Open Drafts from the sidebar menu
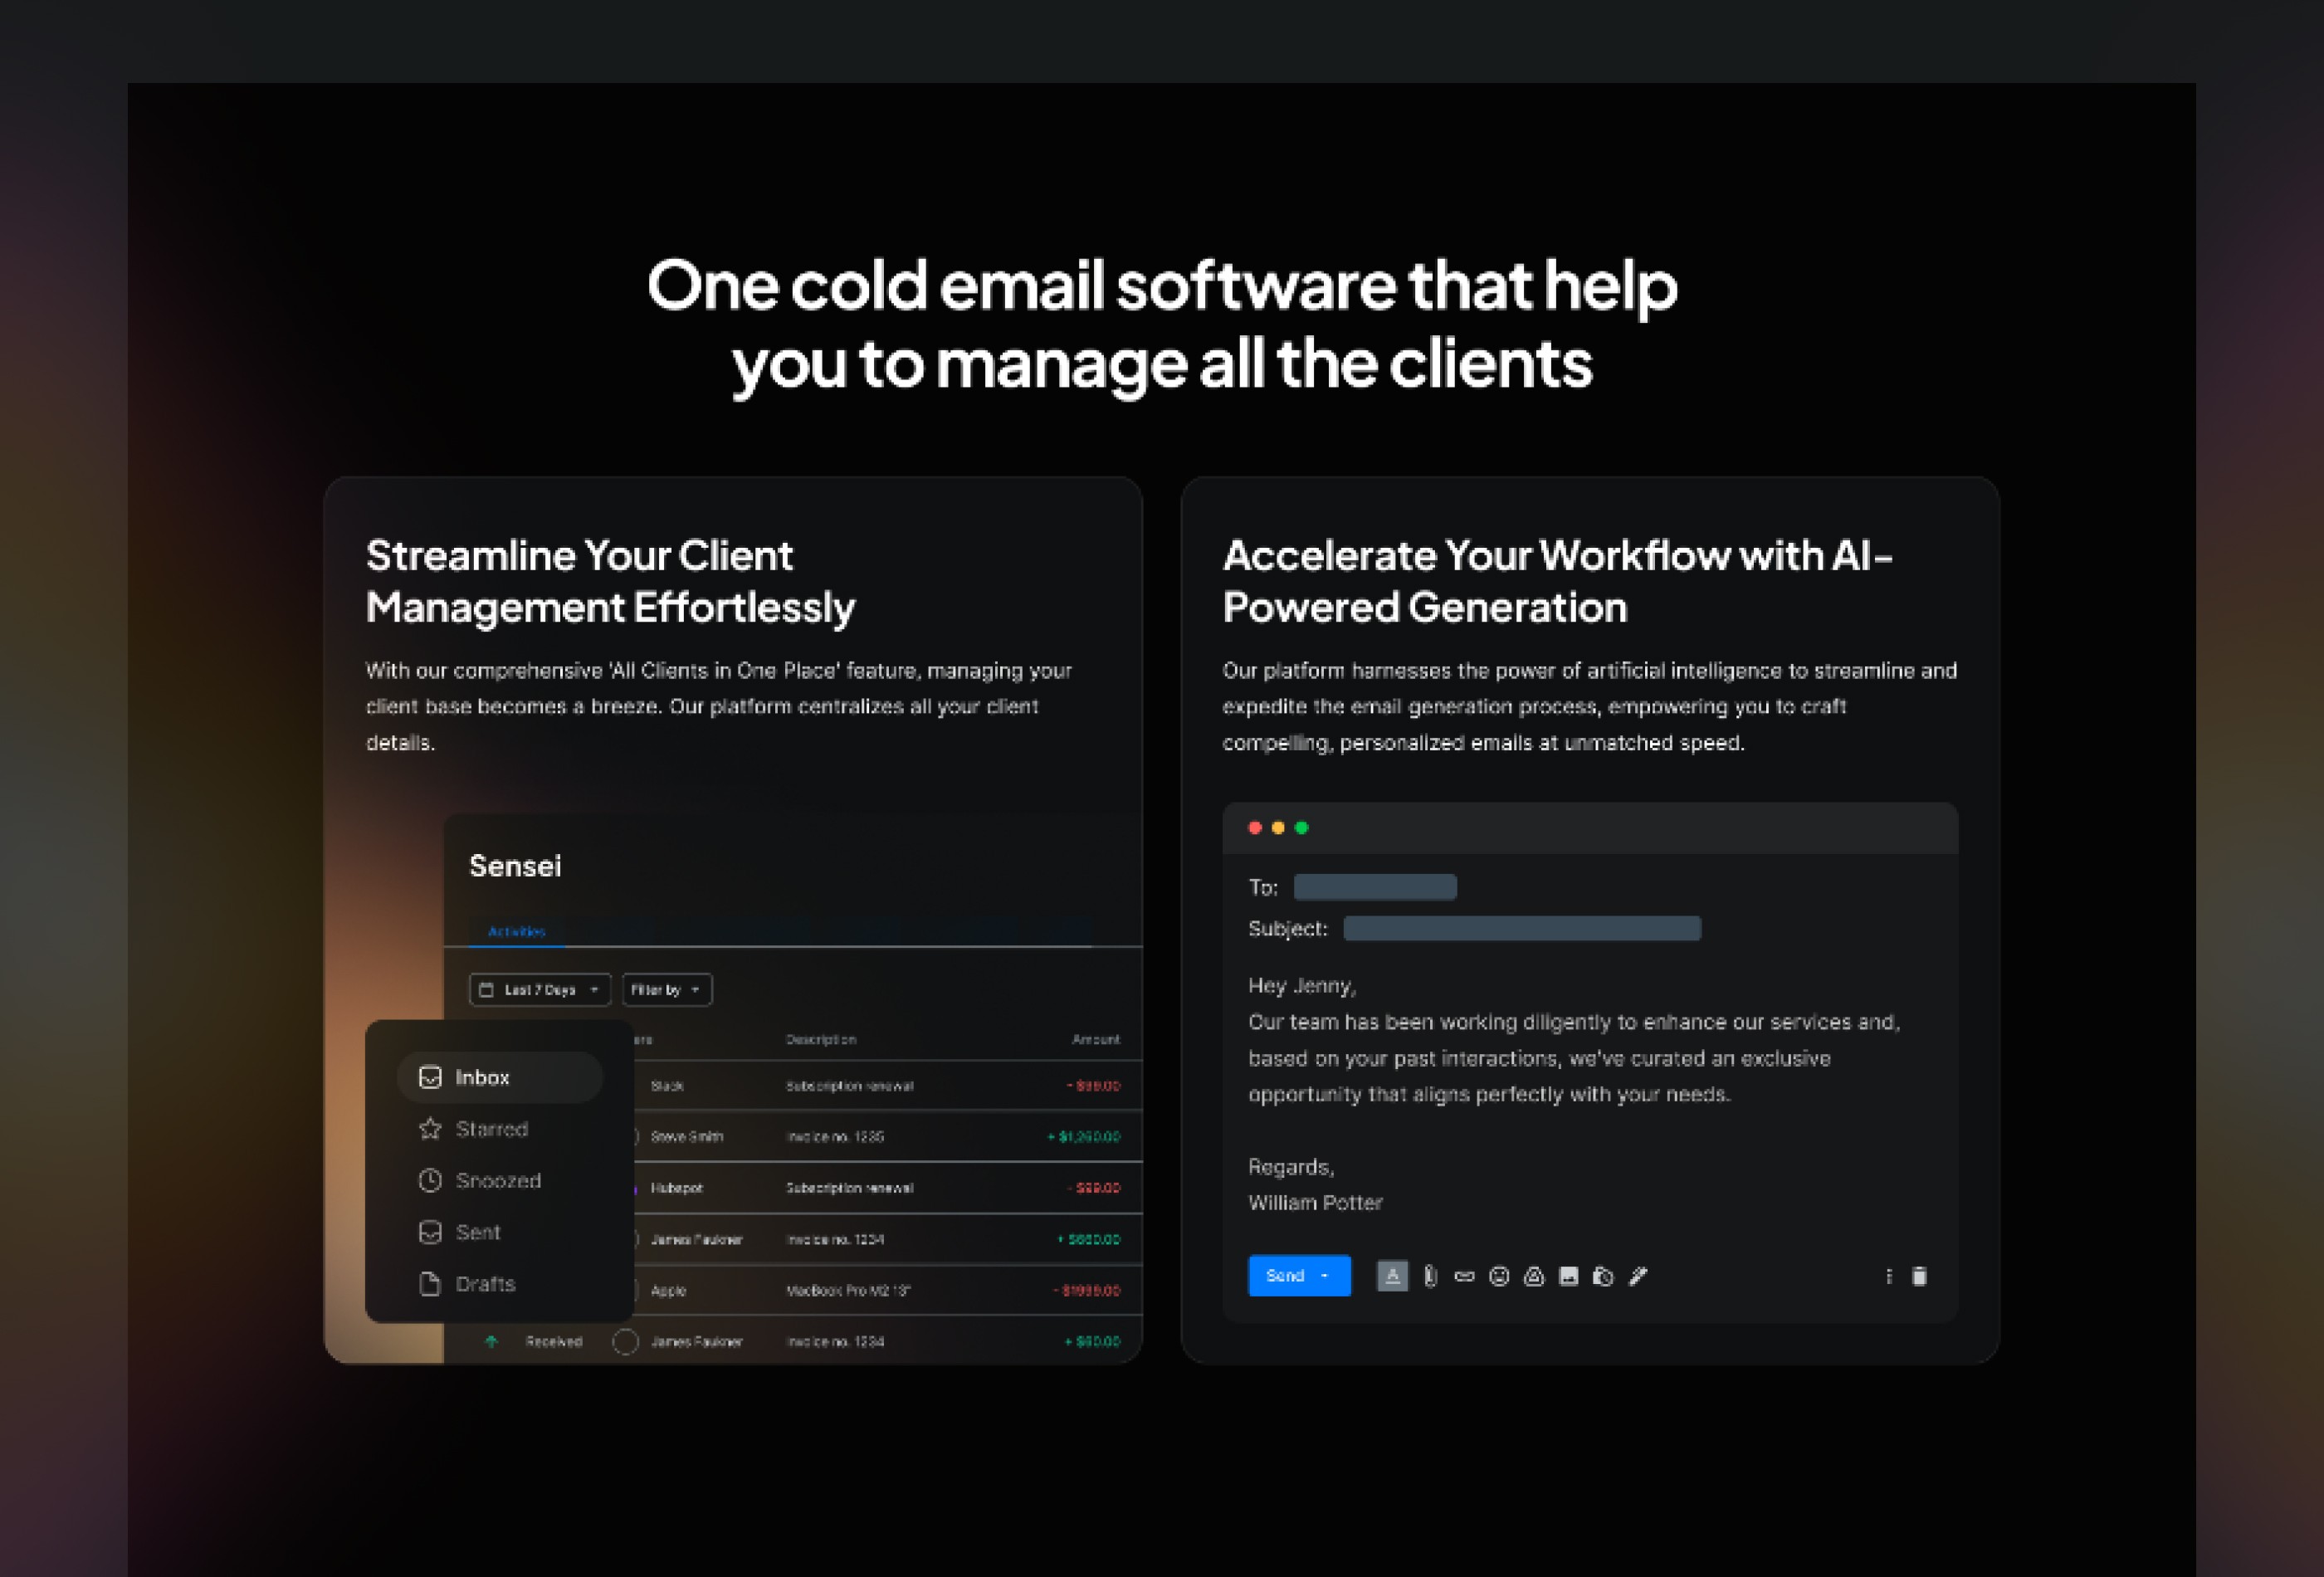This screenshot has height=1577, width=2324. [x=485, y=1283]
